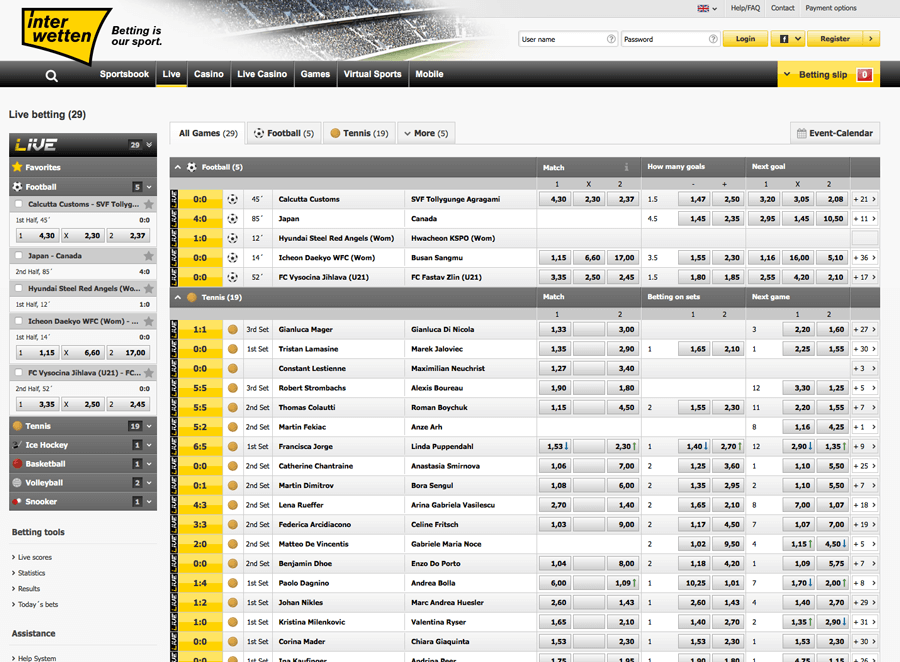The width and height of the screenshot is (900, 662).
Task: Open the search magnifier icon
Action: coord(52,76)
